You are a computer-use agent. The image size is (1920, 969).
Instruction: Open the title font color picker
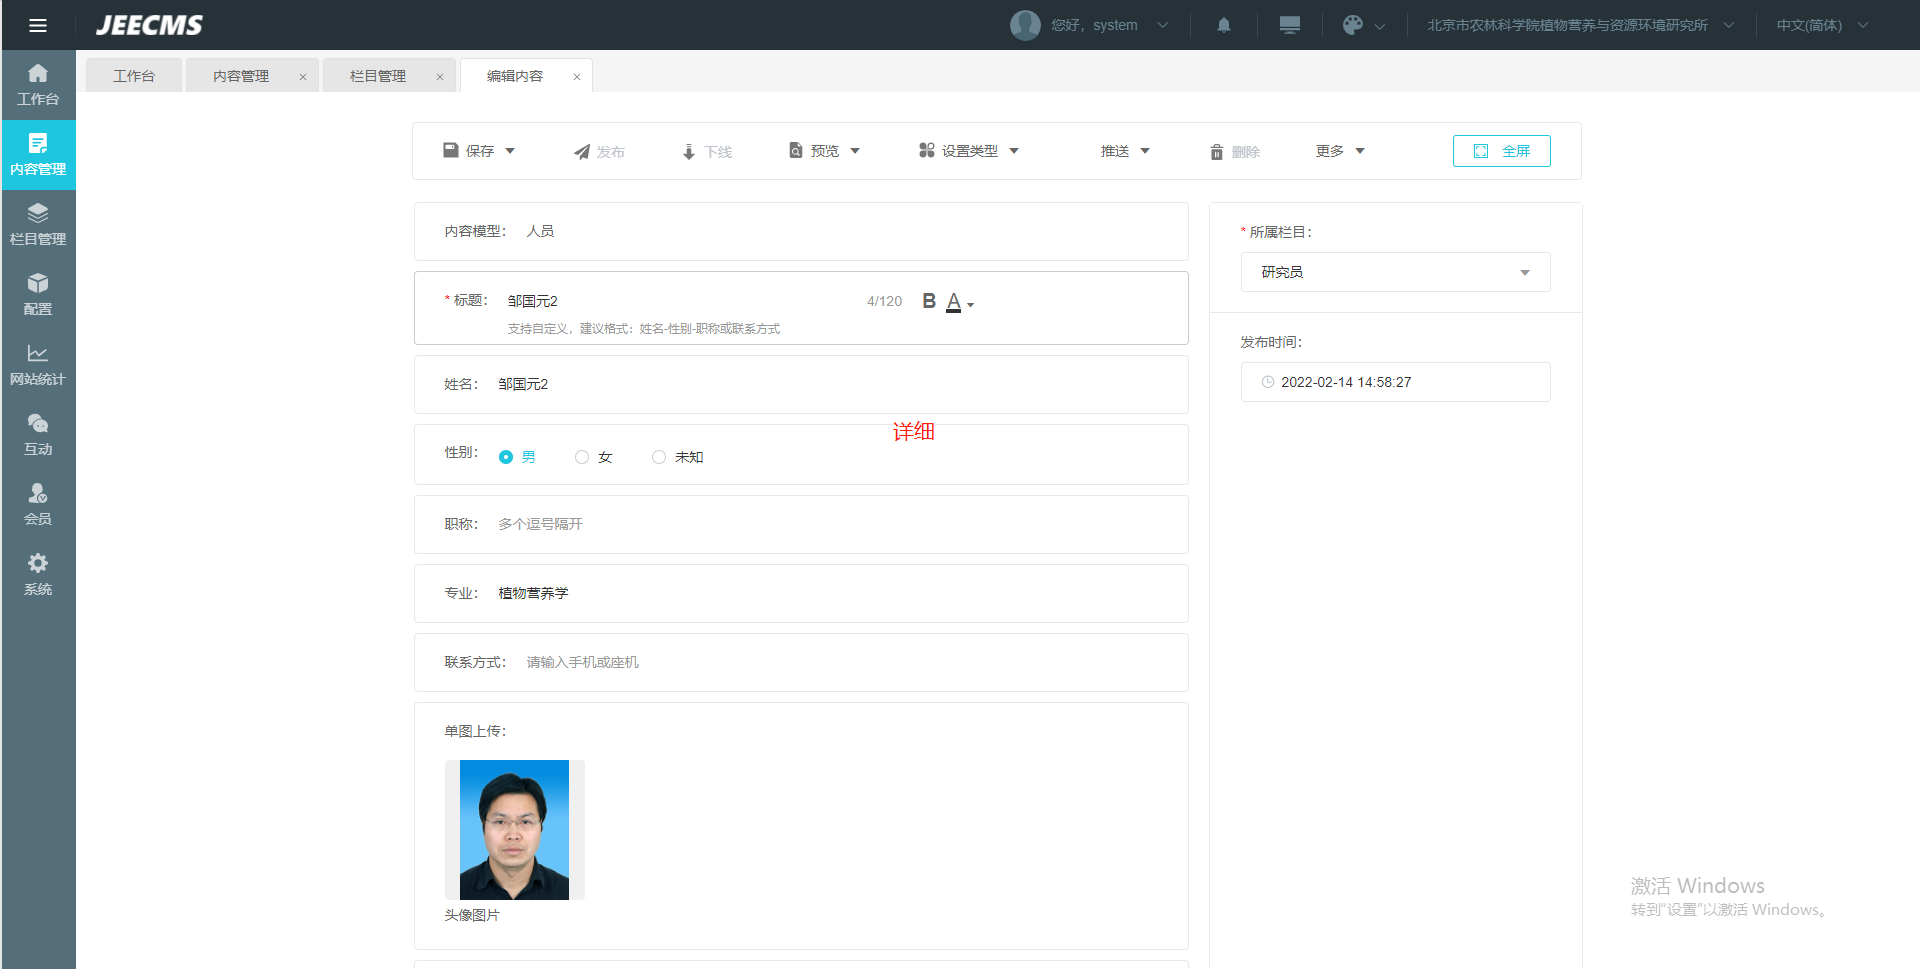(x=958, y=302)
